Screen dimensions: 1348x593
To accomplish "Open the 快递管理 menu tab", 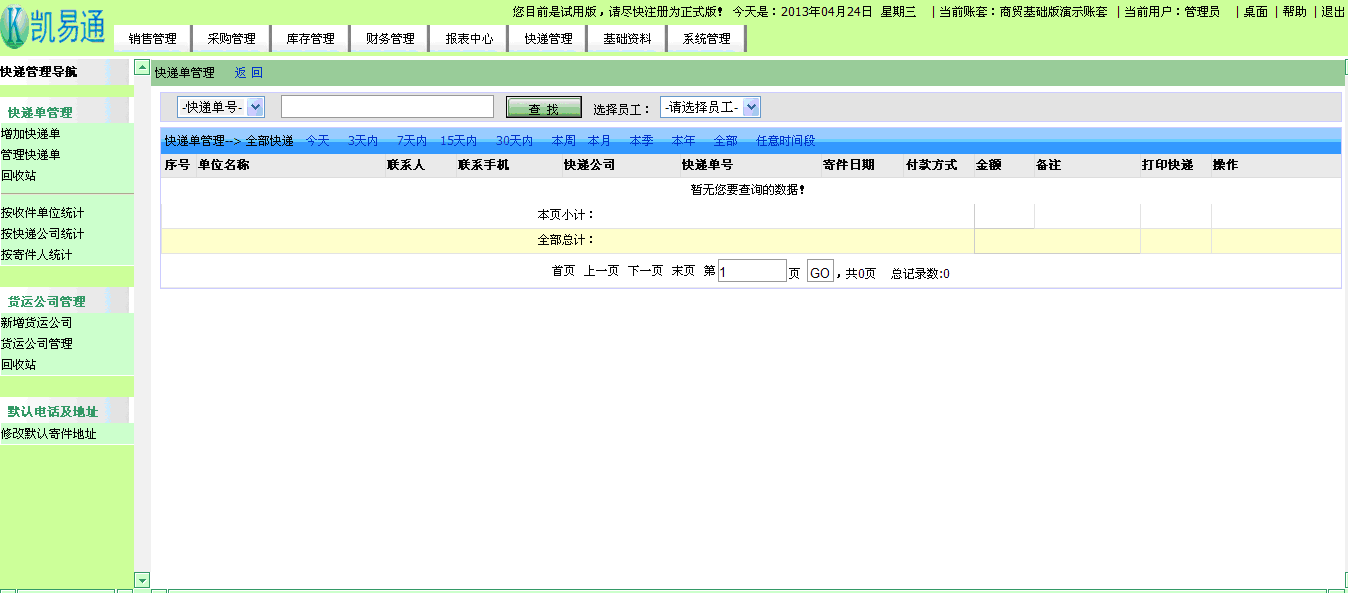I will point(548,39).
